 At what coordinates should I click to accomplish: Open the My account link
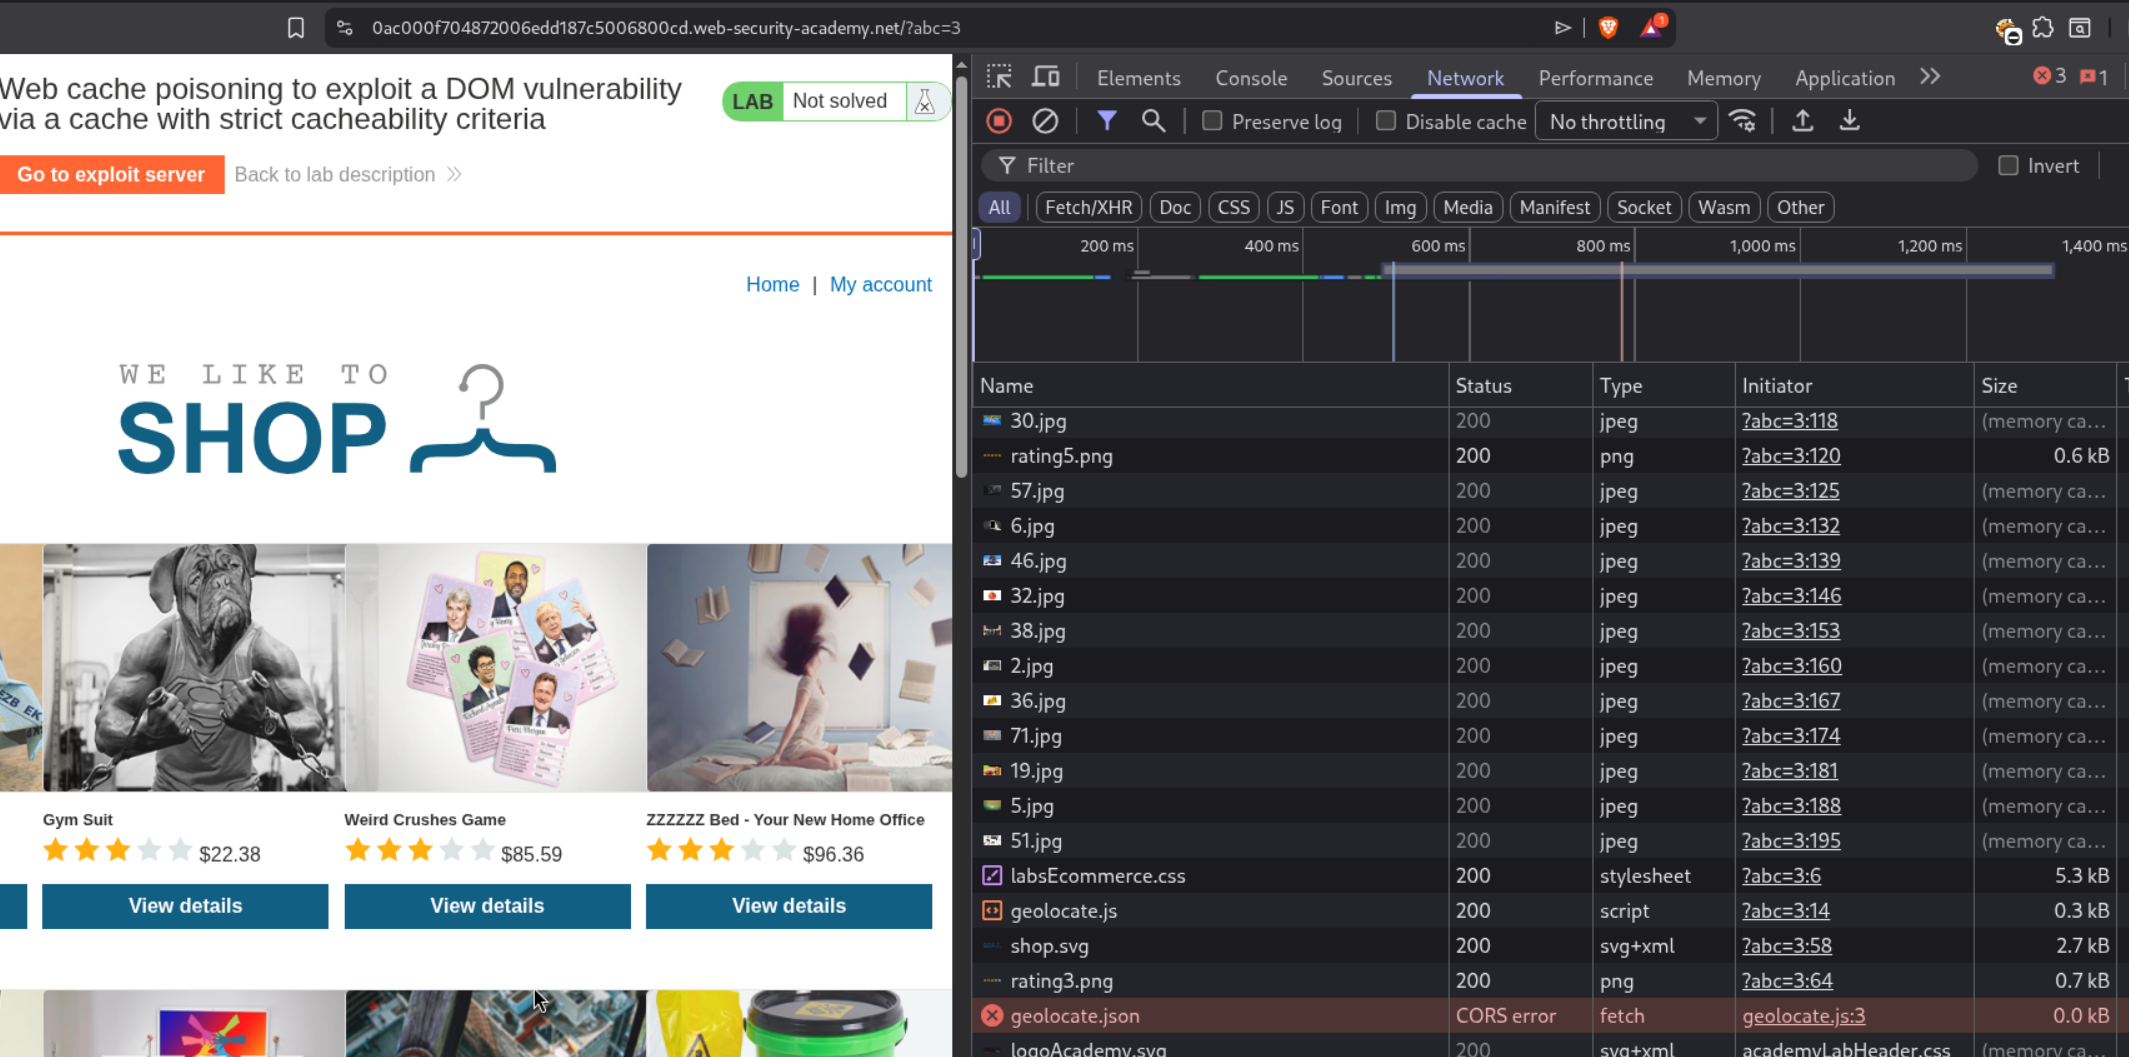[880, 284]
